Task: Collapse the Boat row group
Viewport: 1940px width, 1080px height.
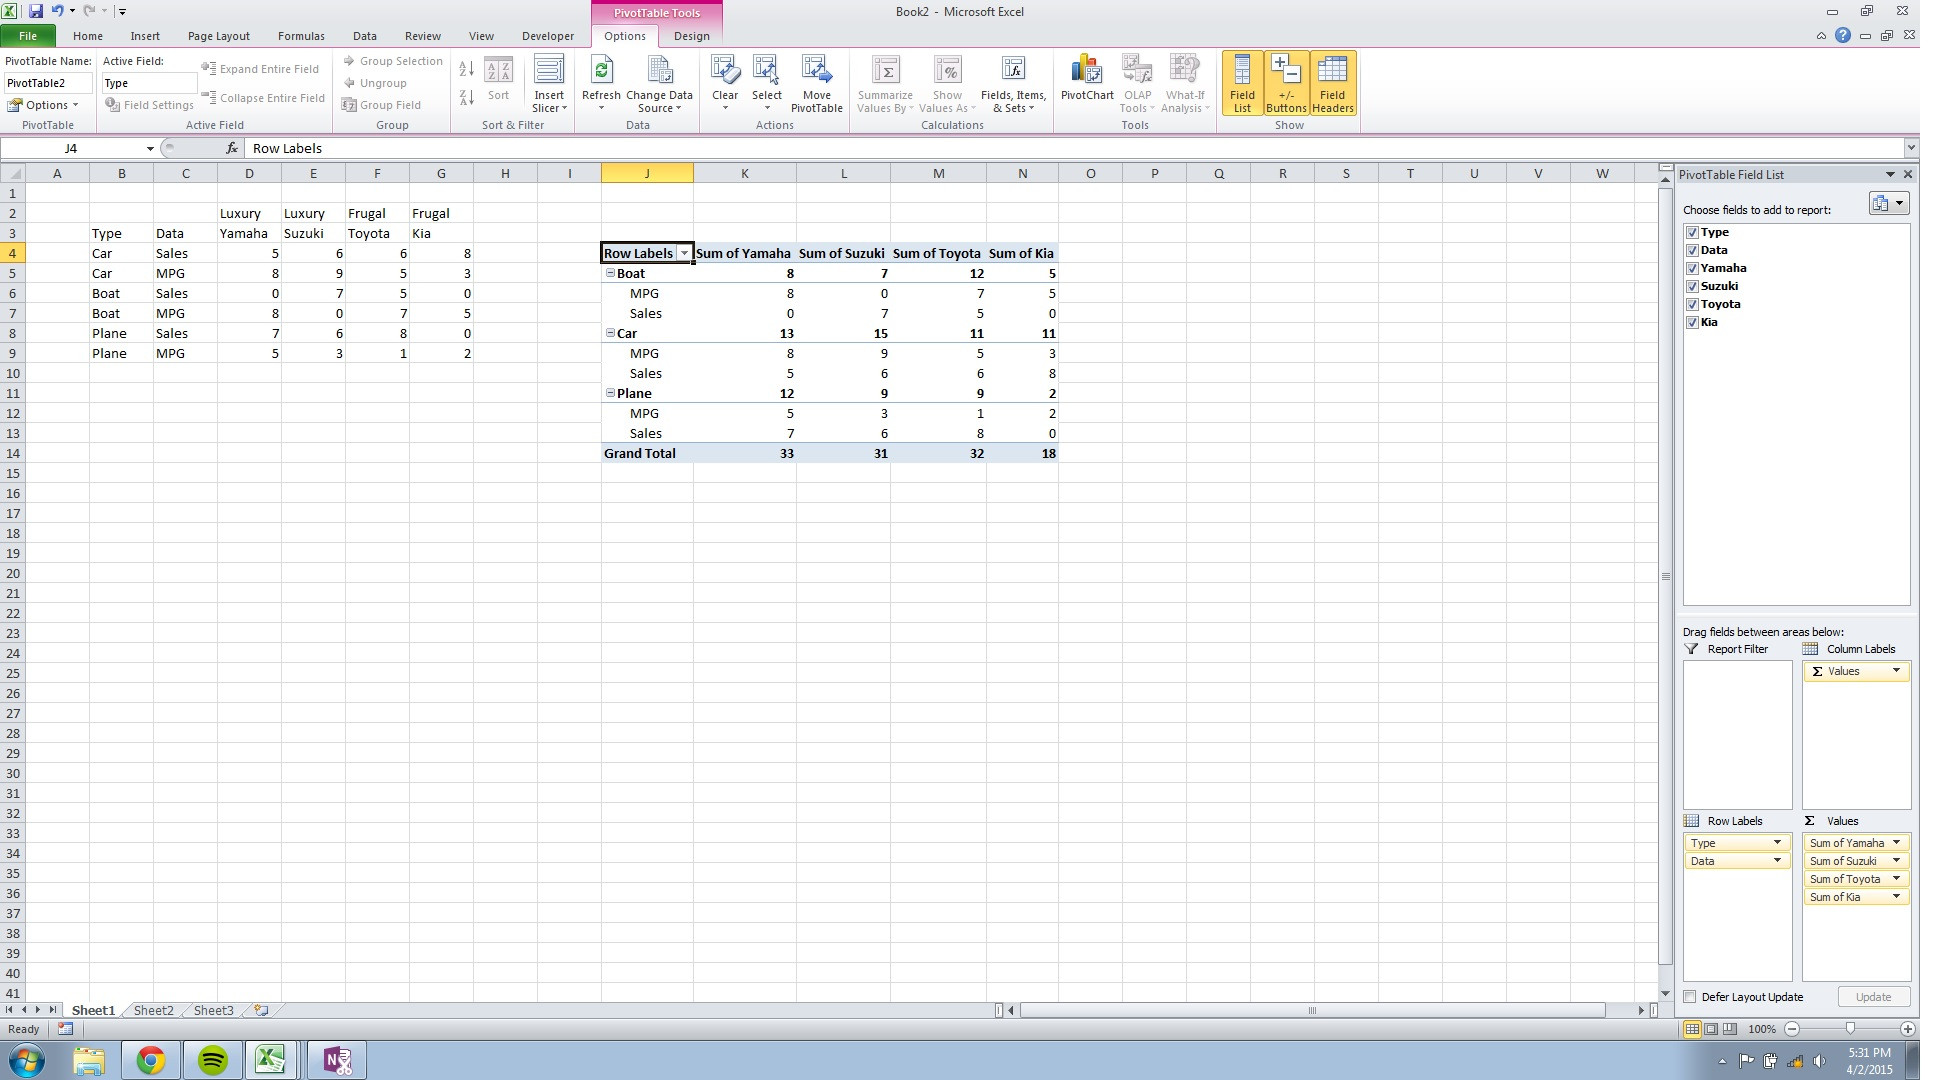Action: [610, 273]
